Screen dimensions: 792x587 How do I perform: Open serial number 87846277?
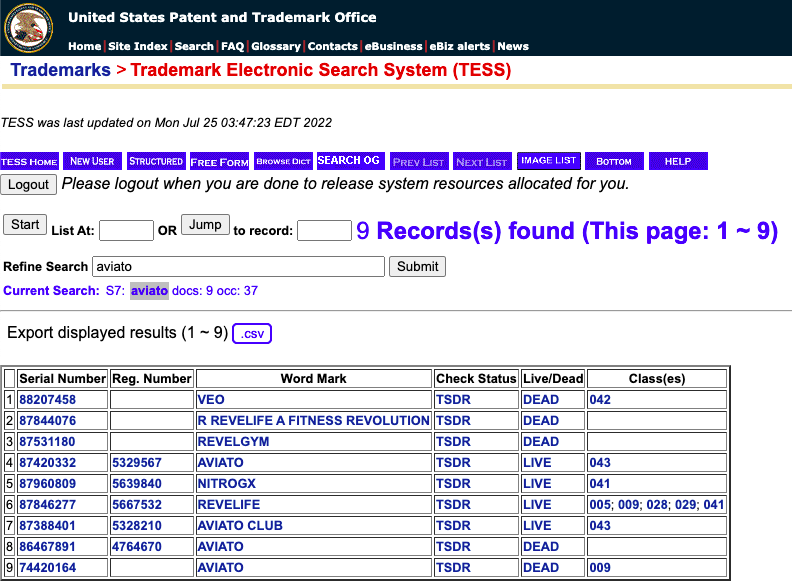[x=47, y=505]
